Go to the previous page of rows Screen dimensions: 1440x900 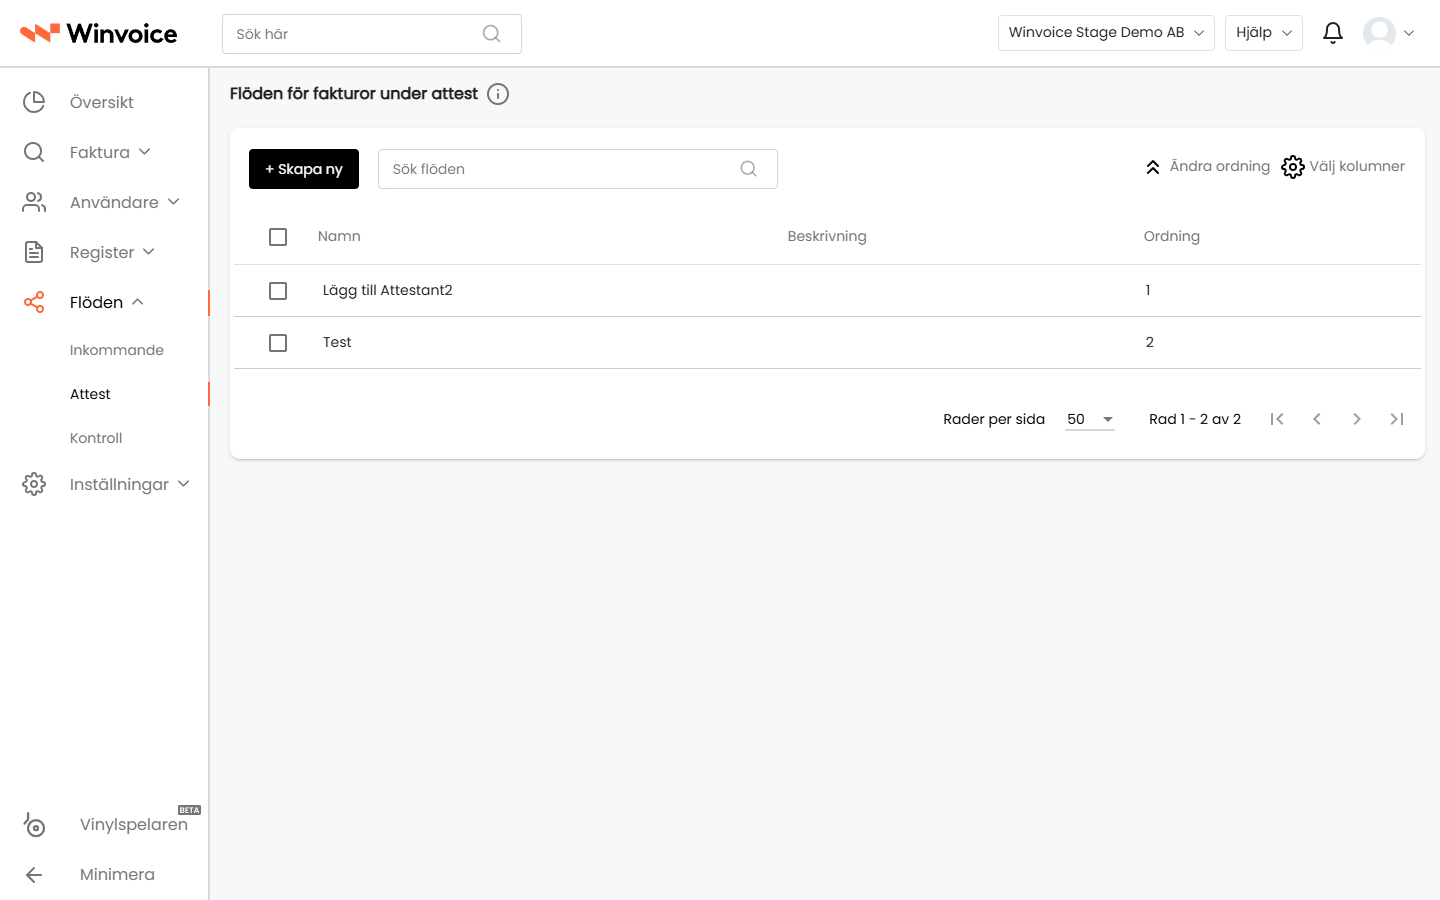[x=1317, y=419]
